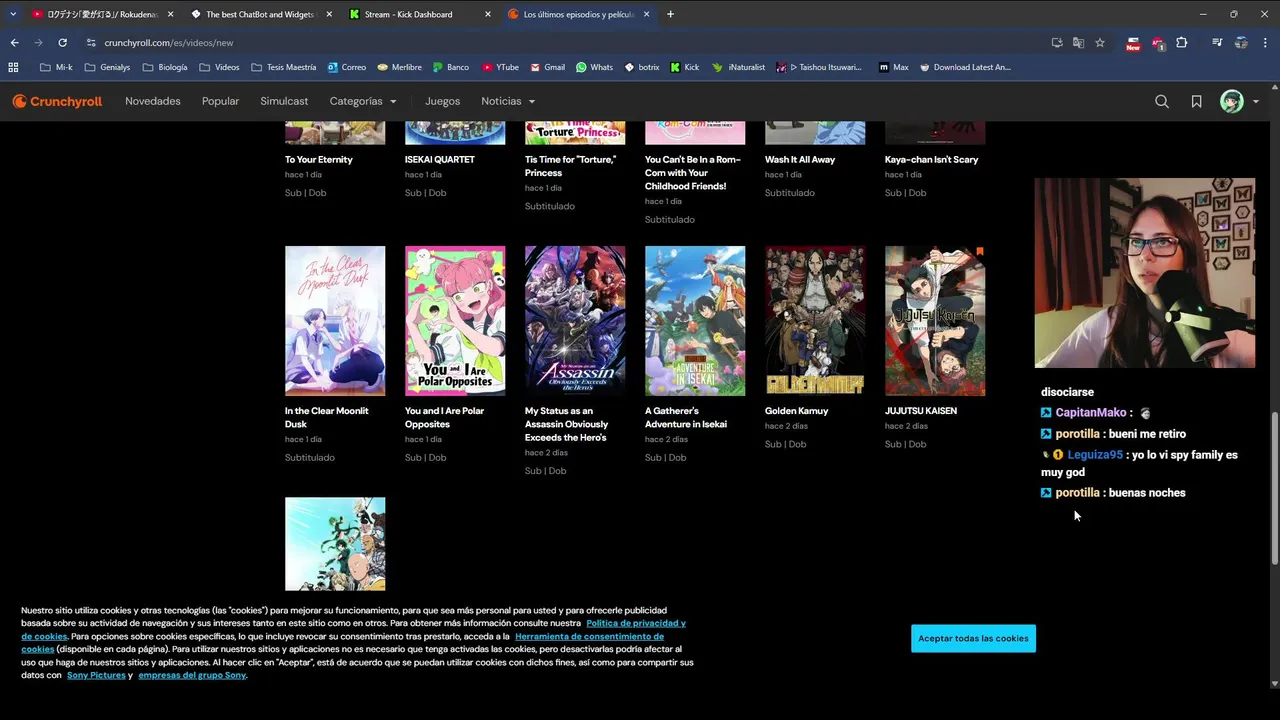1280x720 pixels.
Task: Open the Popular menu item
Action: tap(220, 101)
